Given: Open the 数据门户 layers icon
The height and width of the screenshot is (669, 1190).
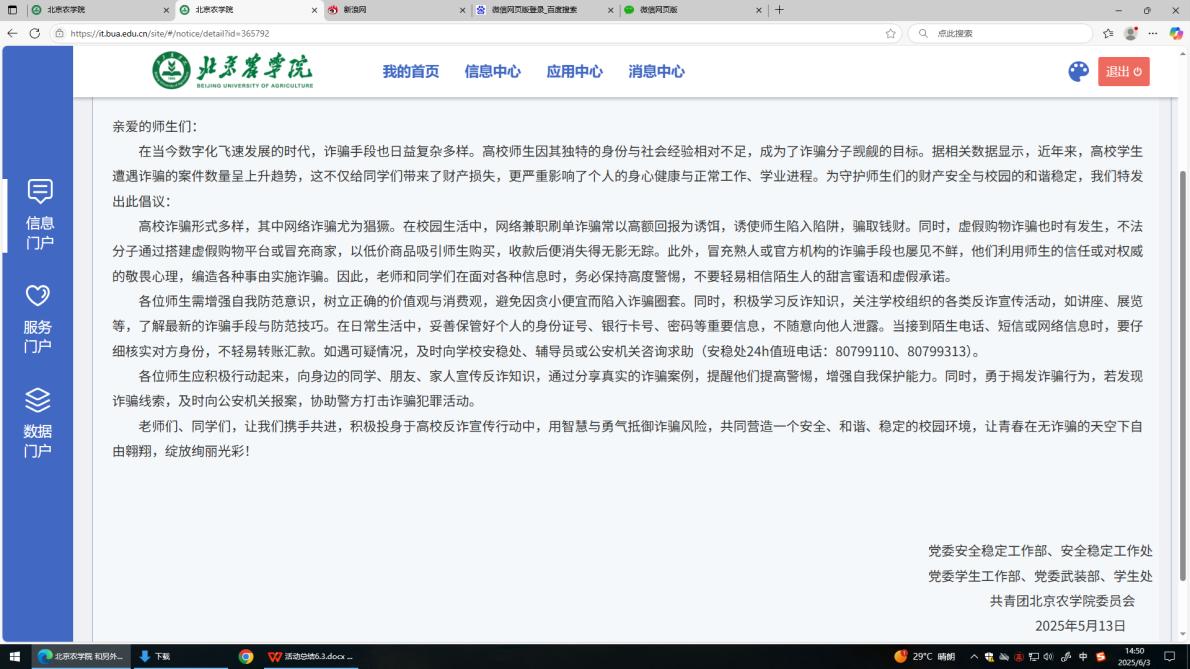Looking at the screenshot, I should click(x=38, y=400).
